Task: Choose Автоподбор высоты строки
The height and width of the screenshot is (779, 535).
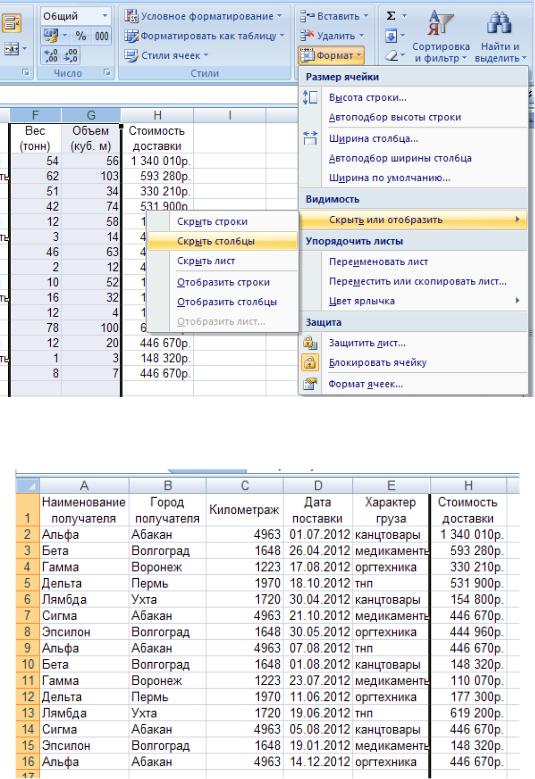Action: coord(413,117)
